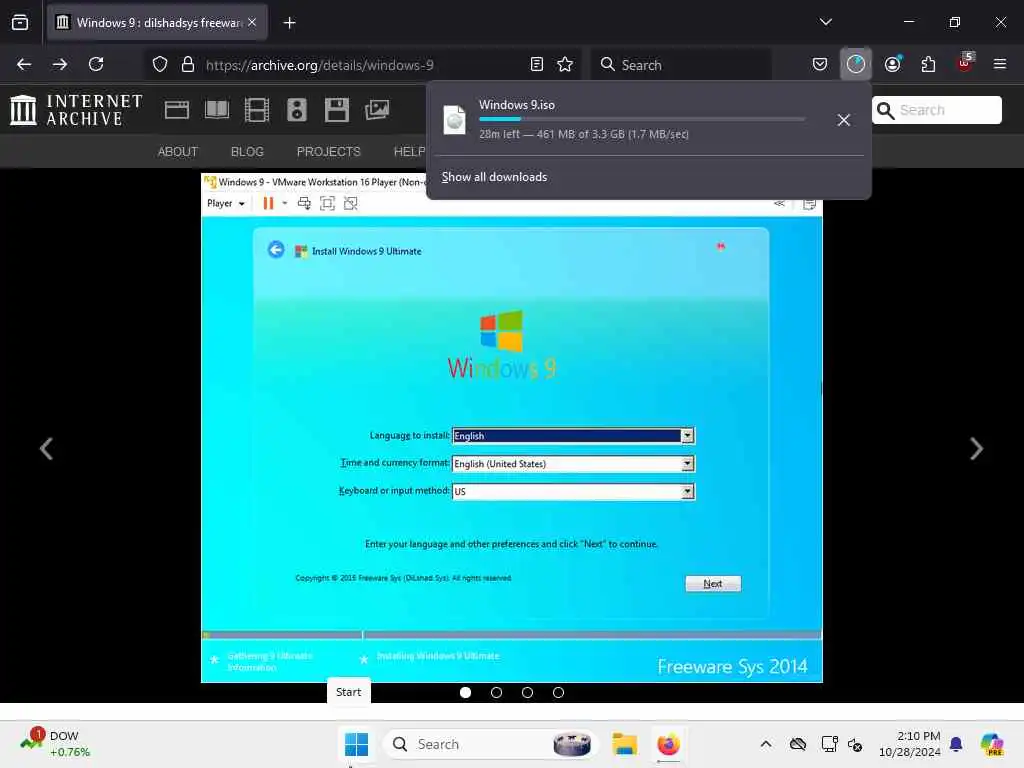Browse the Images icon
The width and height of the screenshot is (1024, 768).
pyautogui.click(x=377, y=110)
